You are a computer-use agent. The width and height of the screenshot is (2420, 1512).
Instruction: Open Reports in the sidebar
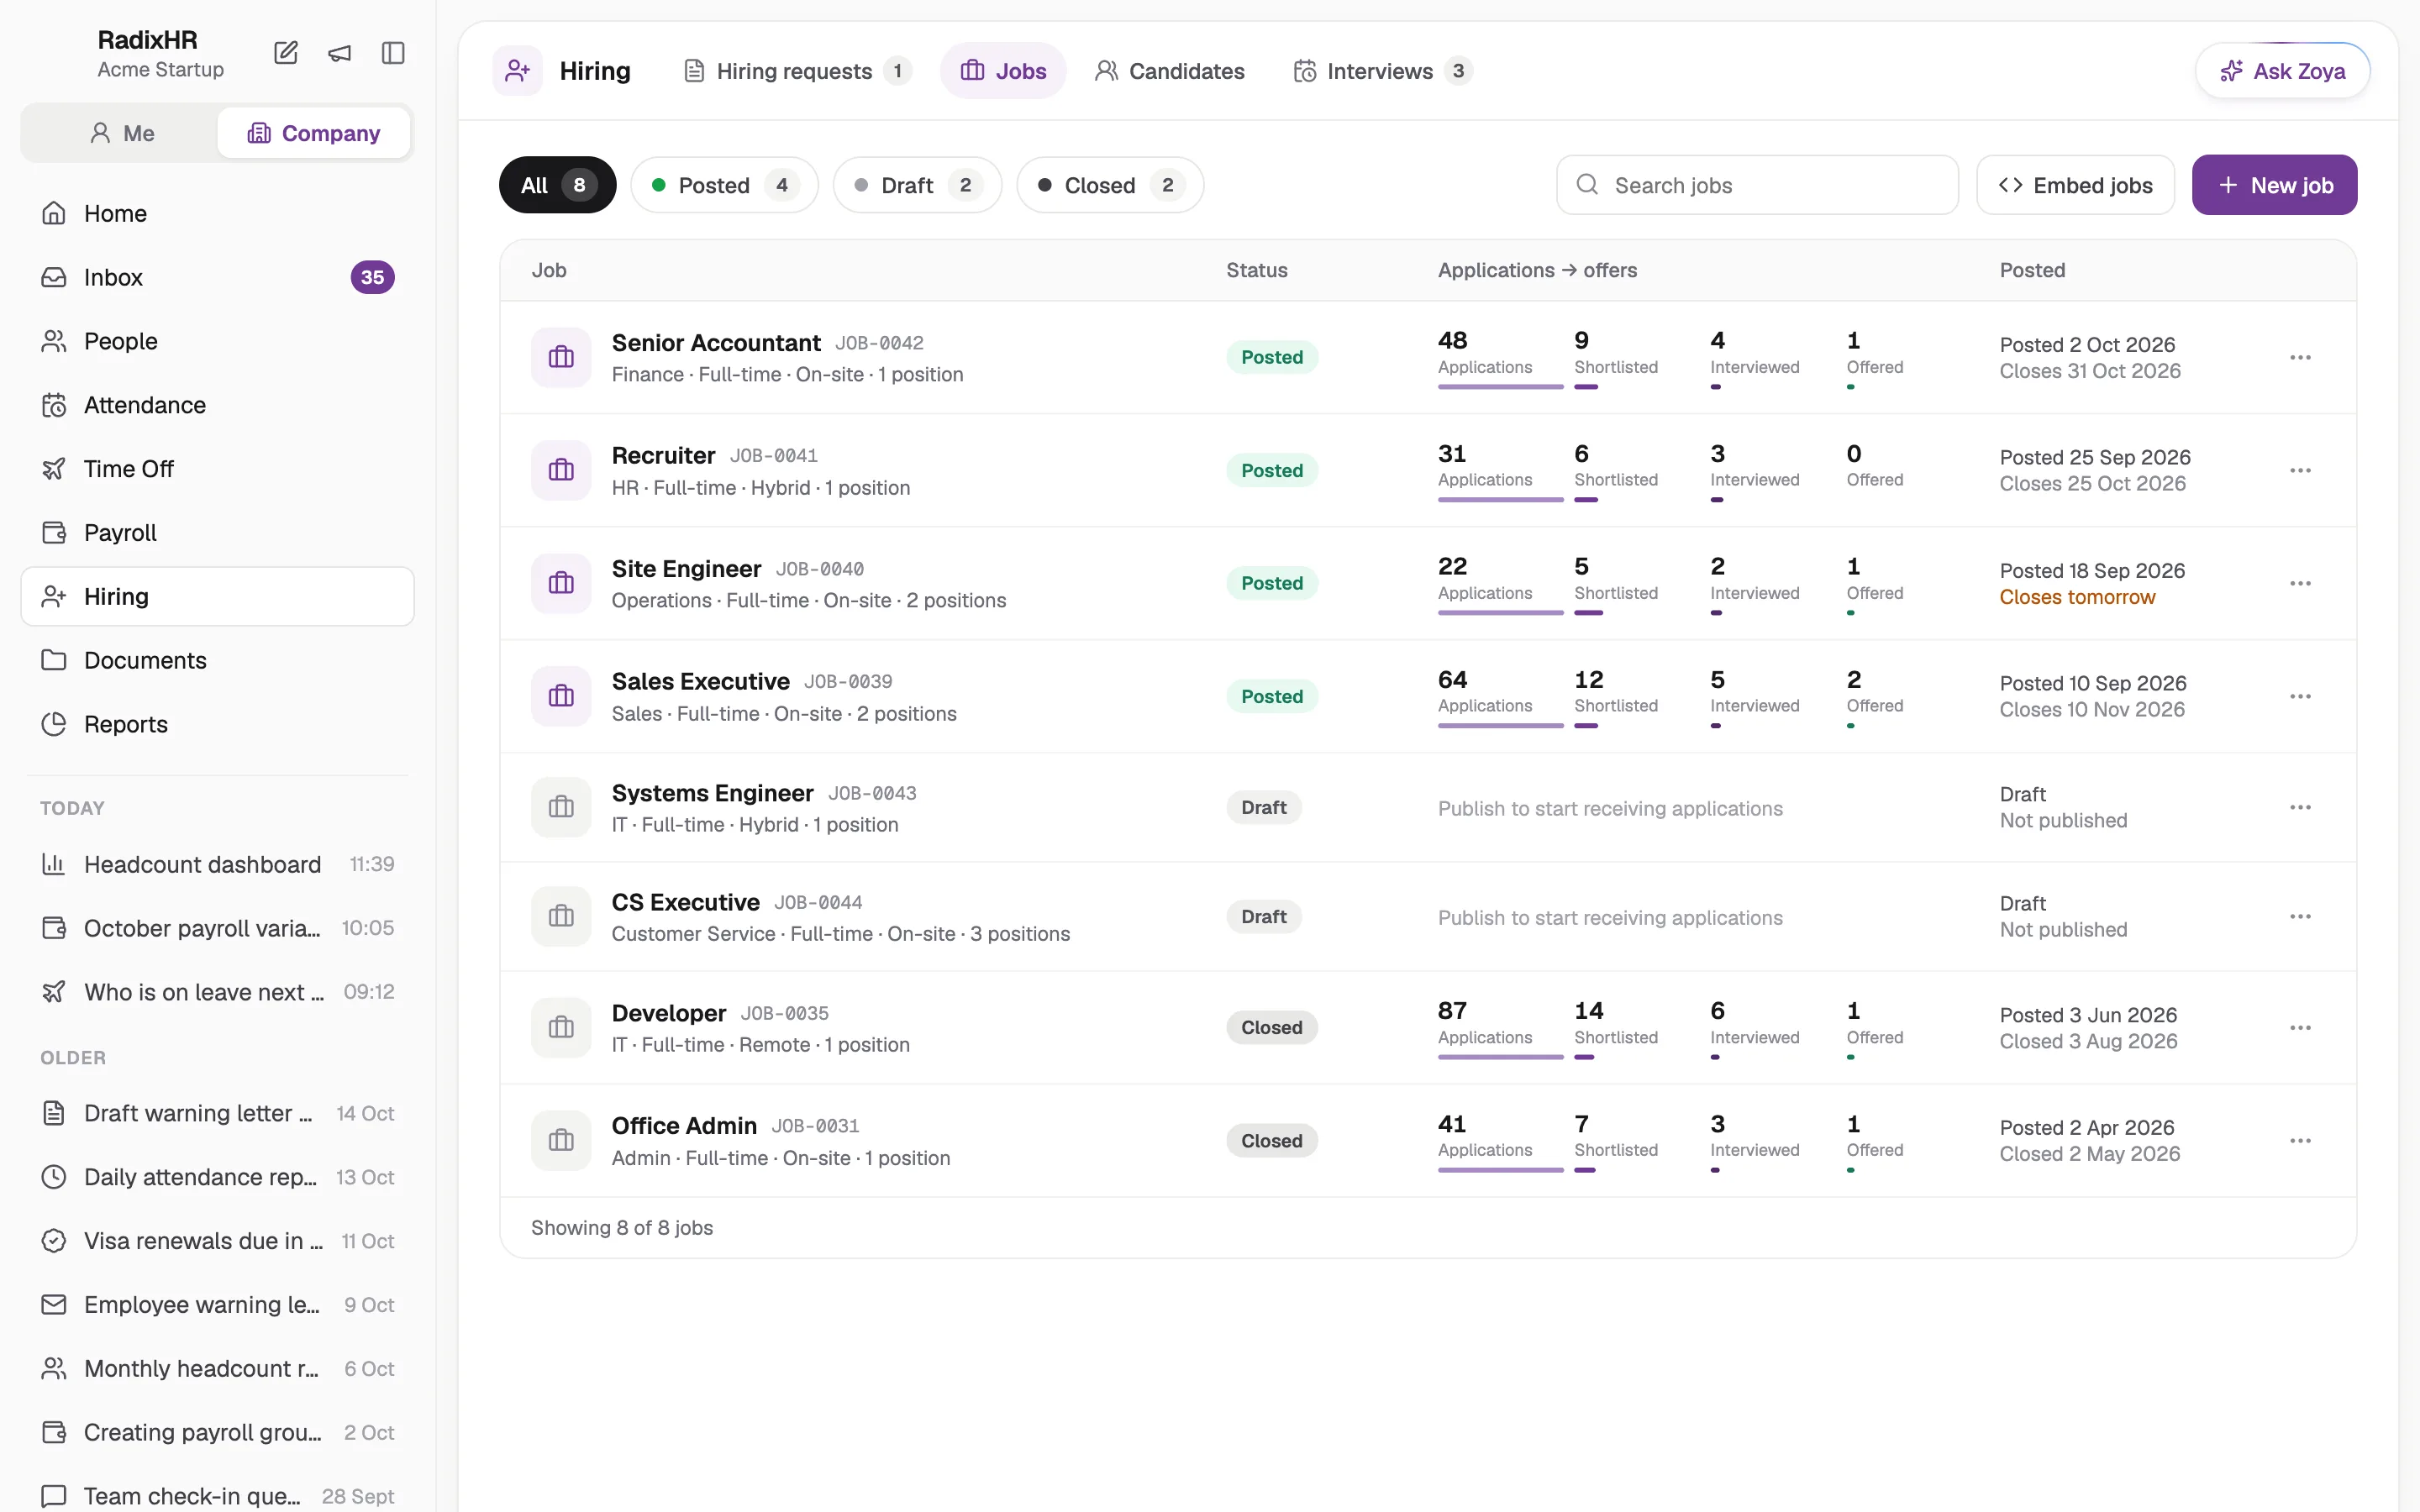pos(217,724)
